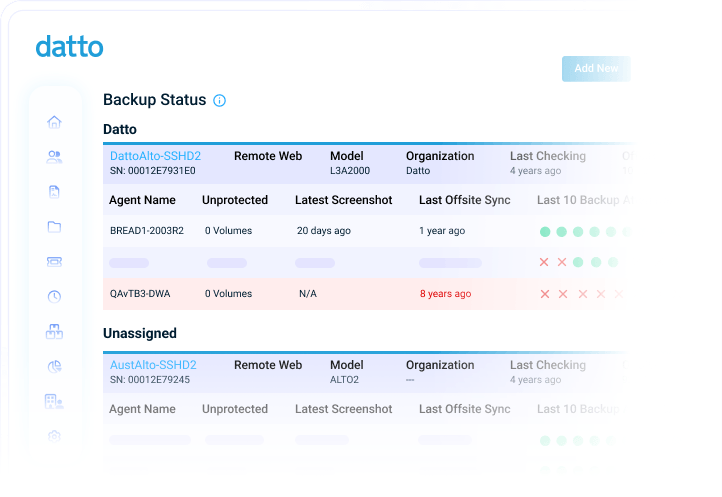
Task: Select the QAvTB3-DWA agent row
Action: 366,294
